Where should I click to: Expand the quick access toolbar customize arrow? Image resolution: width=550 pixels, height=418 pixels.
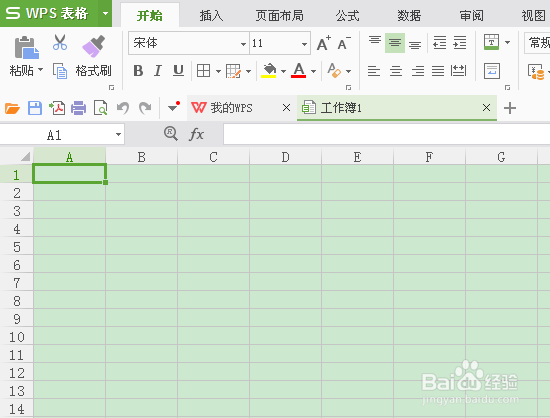click(x=173, y=107)
